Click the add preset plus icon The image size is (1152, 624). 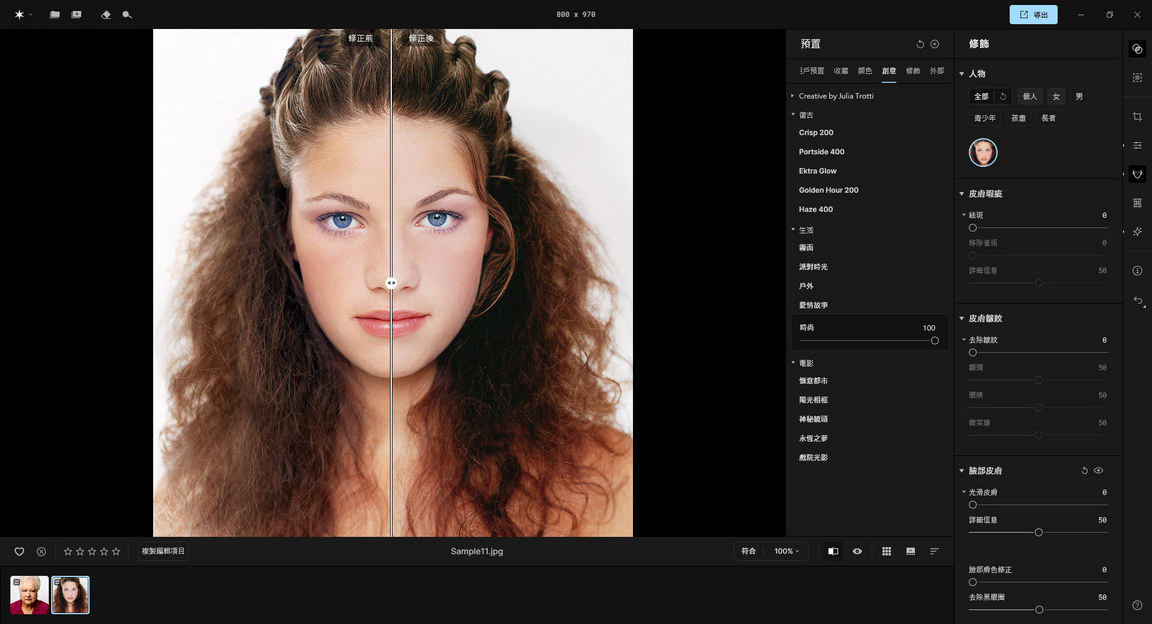click(x=935, y=44)
